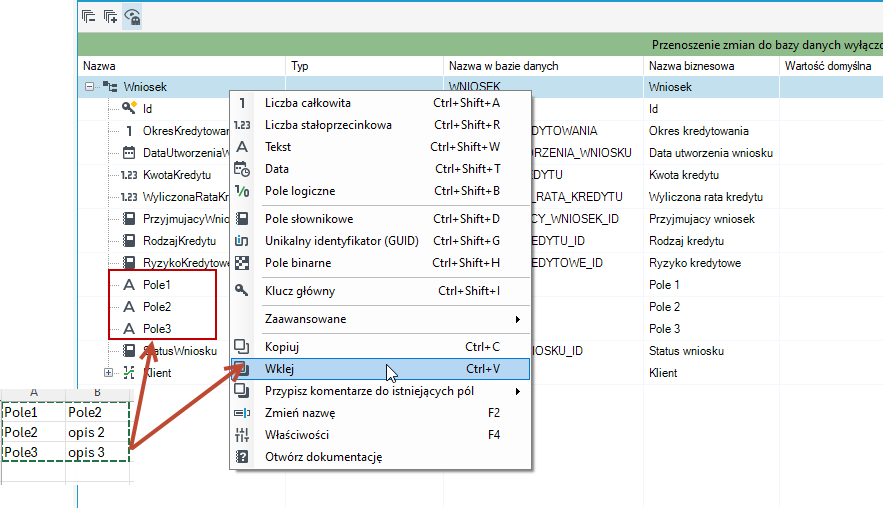
Task: Click the book icon beside Pole słownikowe
Action: (x=242, y=219)
